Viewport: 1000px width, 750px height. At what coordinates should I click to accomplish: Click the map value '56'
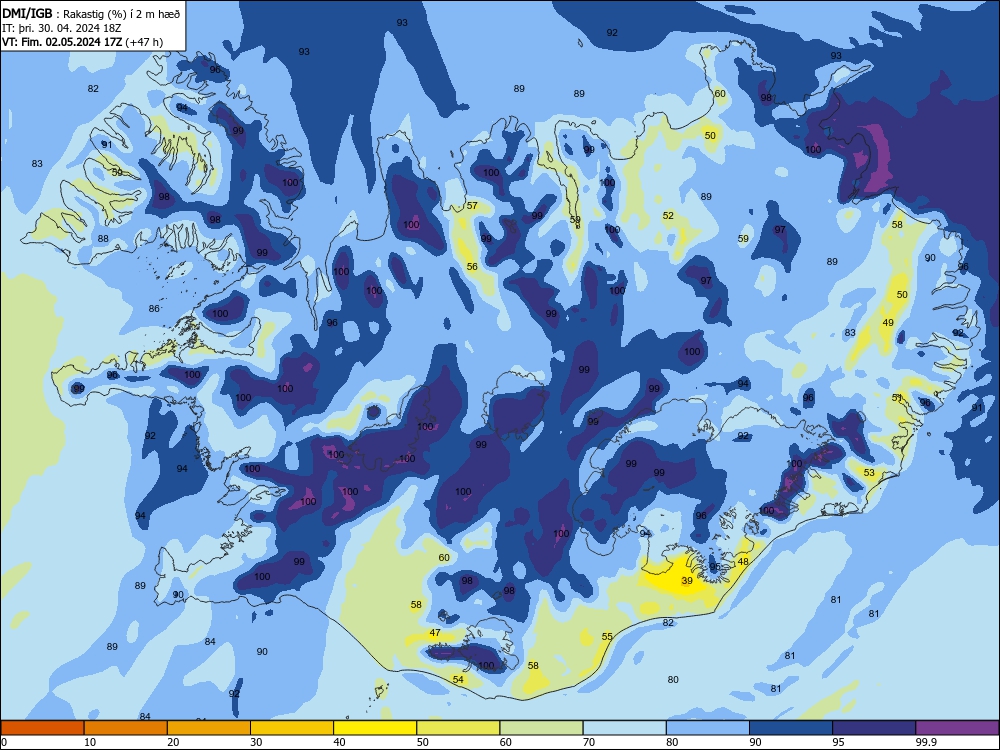point(472,267)
